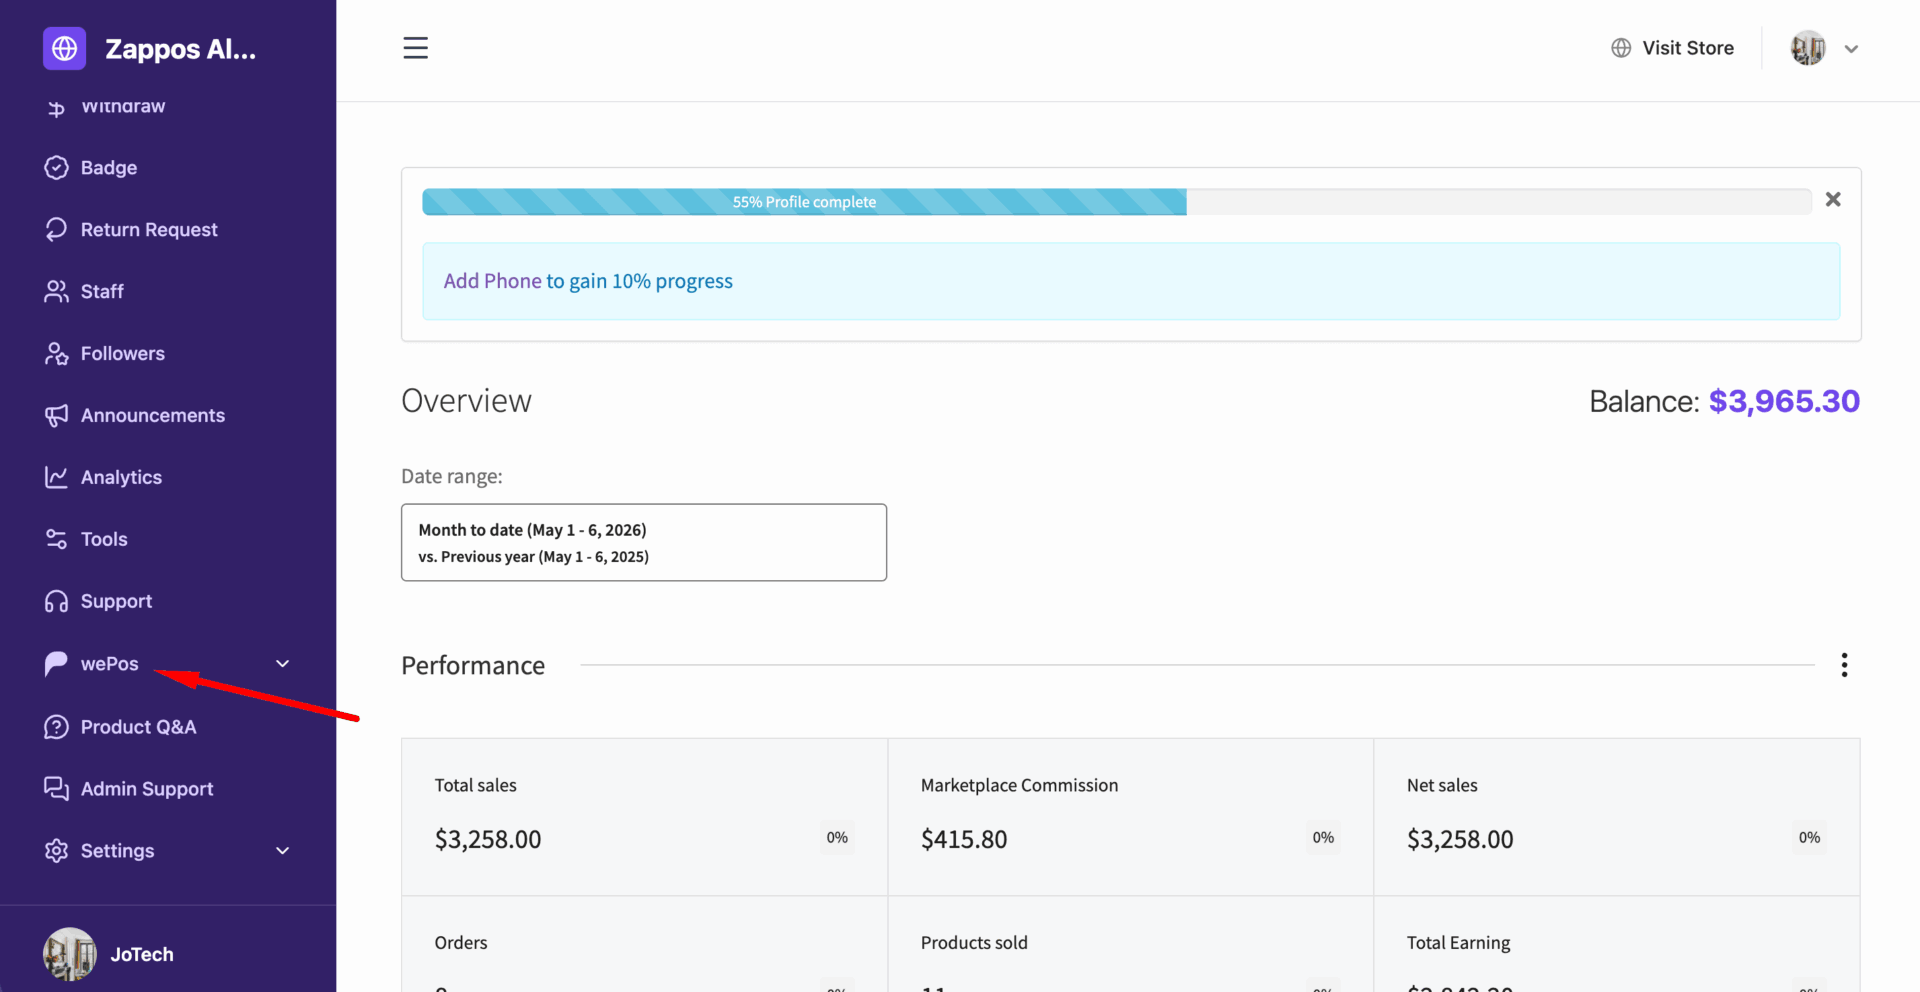
Task: Click the Announcements megaphone icon
Action: [x=56, y=416]
